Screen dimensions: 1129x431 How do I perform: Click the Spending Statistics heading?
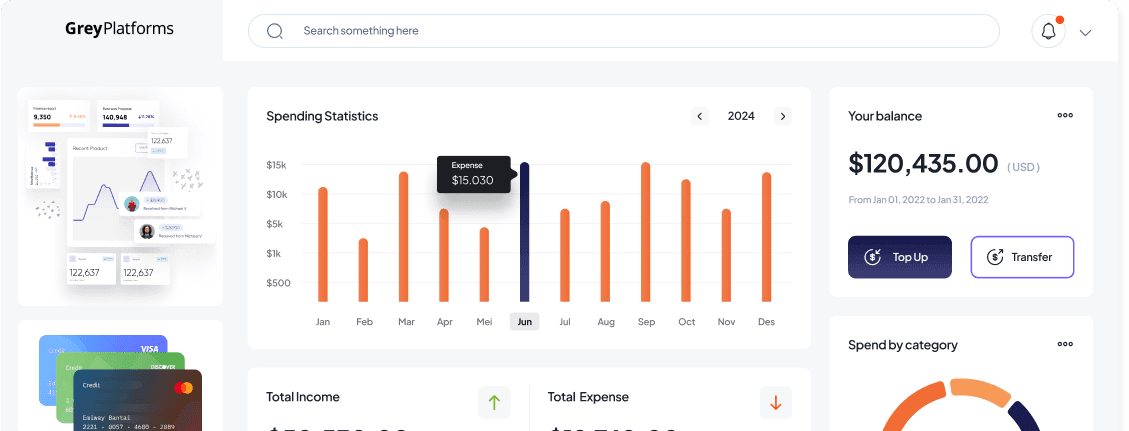[x=322, y=116]
